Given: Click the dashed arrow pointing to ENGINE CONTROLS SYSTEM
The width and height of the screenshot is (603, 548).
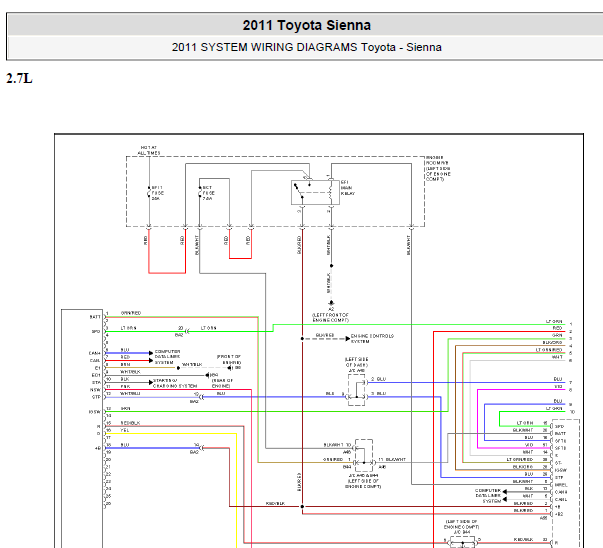Looking at the screenshot, I should pyautogui.click(x=326, y=339).
